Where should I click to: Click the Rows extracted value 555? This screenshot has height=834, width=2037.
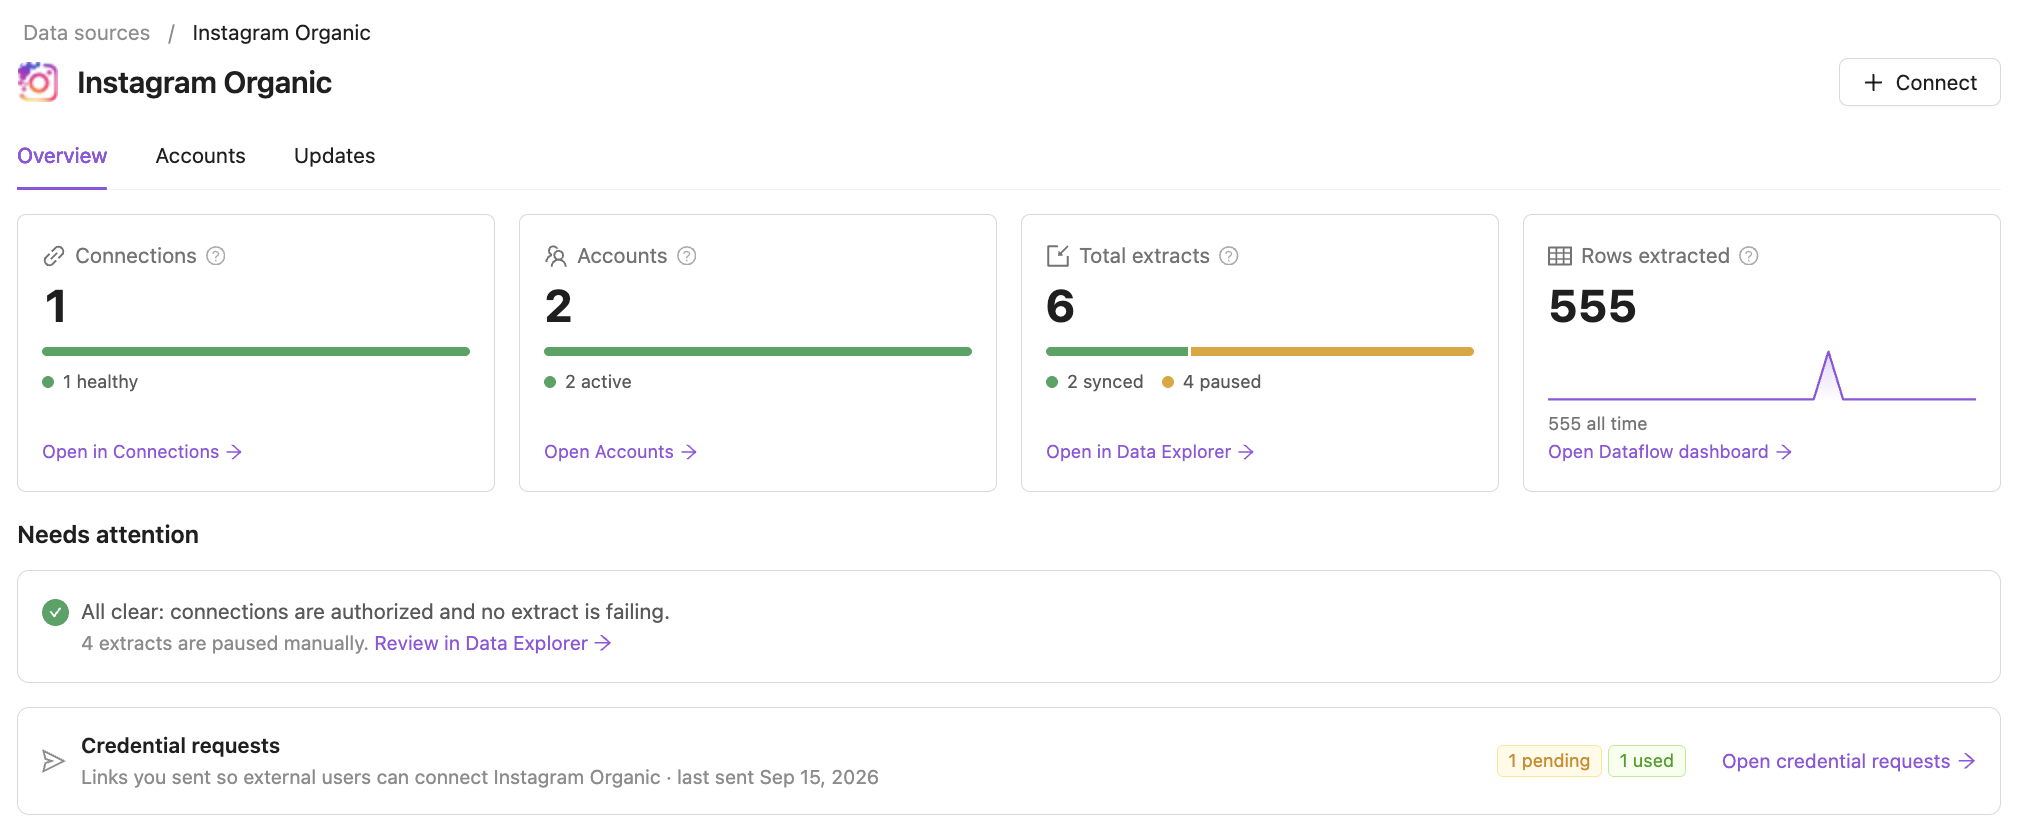pyautogui.click(x=1593, y=306)
